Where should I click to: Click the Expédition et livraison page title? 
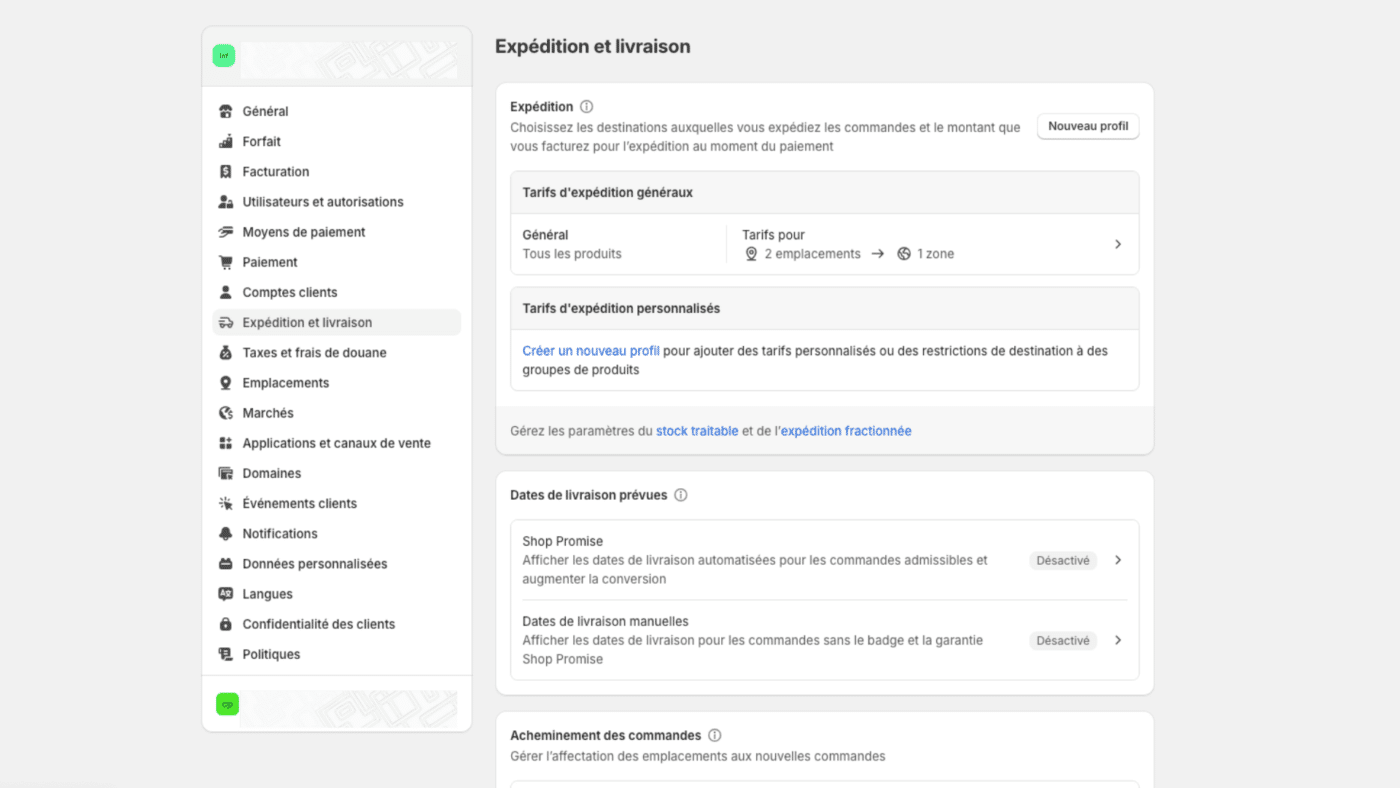click(x=593, y=46)
